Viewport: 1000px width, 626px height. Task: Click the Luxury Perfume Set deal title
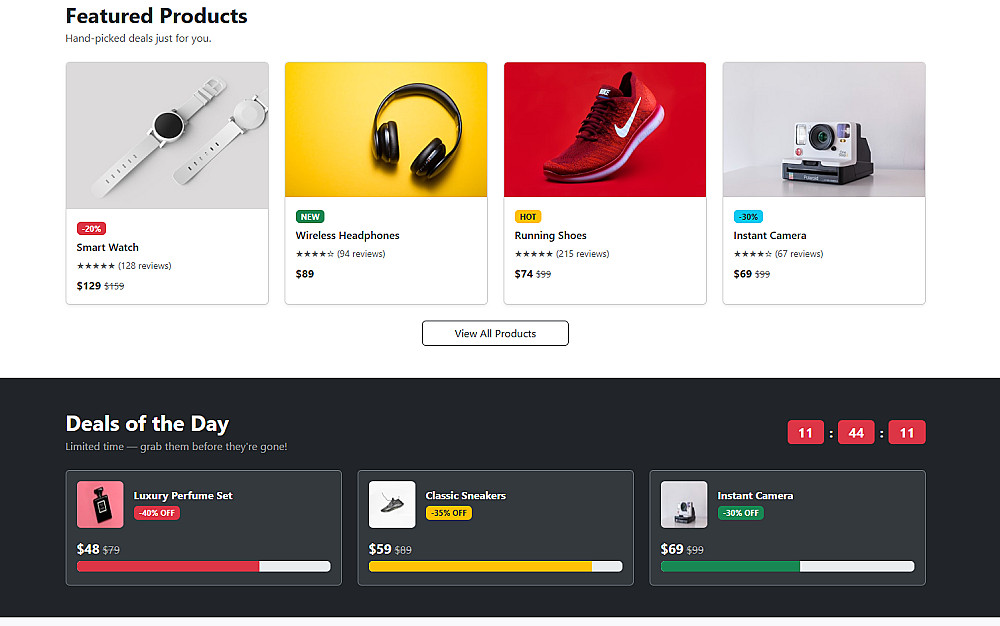[x=183, y=495]
